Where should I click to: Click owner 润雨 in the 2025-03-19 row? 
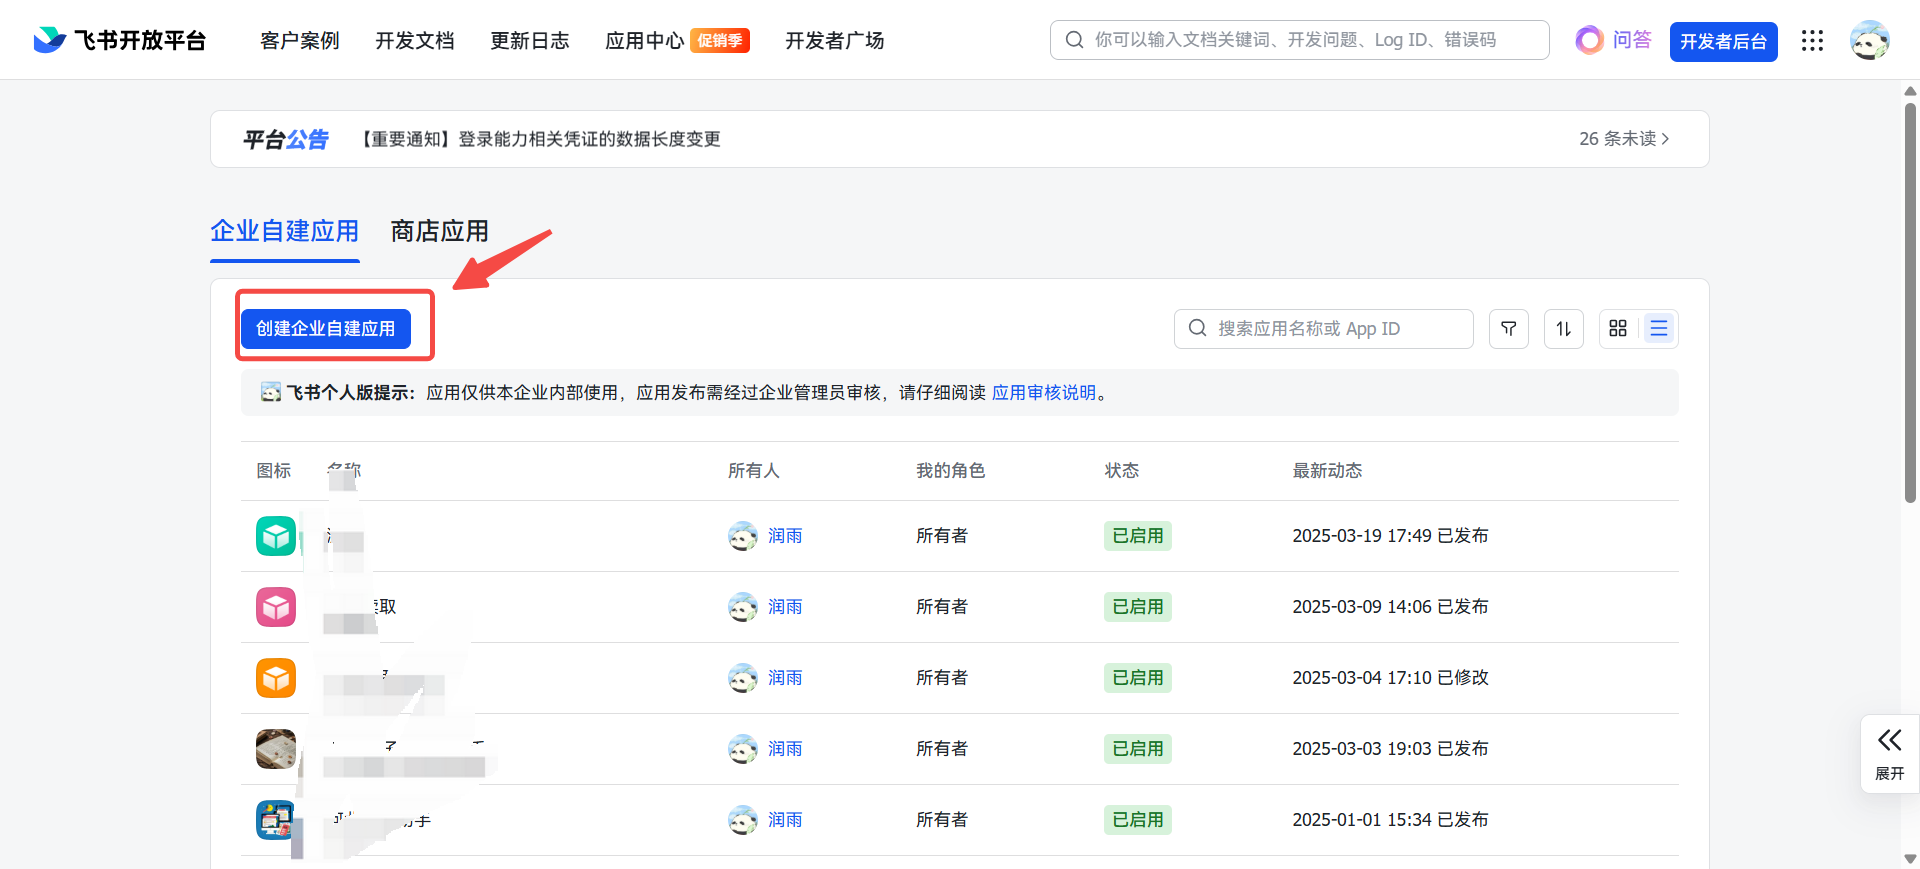click(x=785, y=536)
